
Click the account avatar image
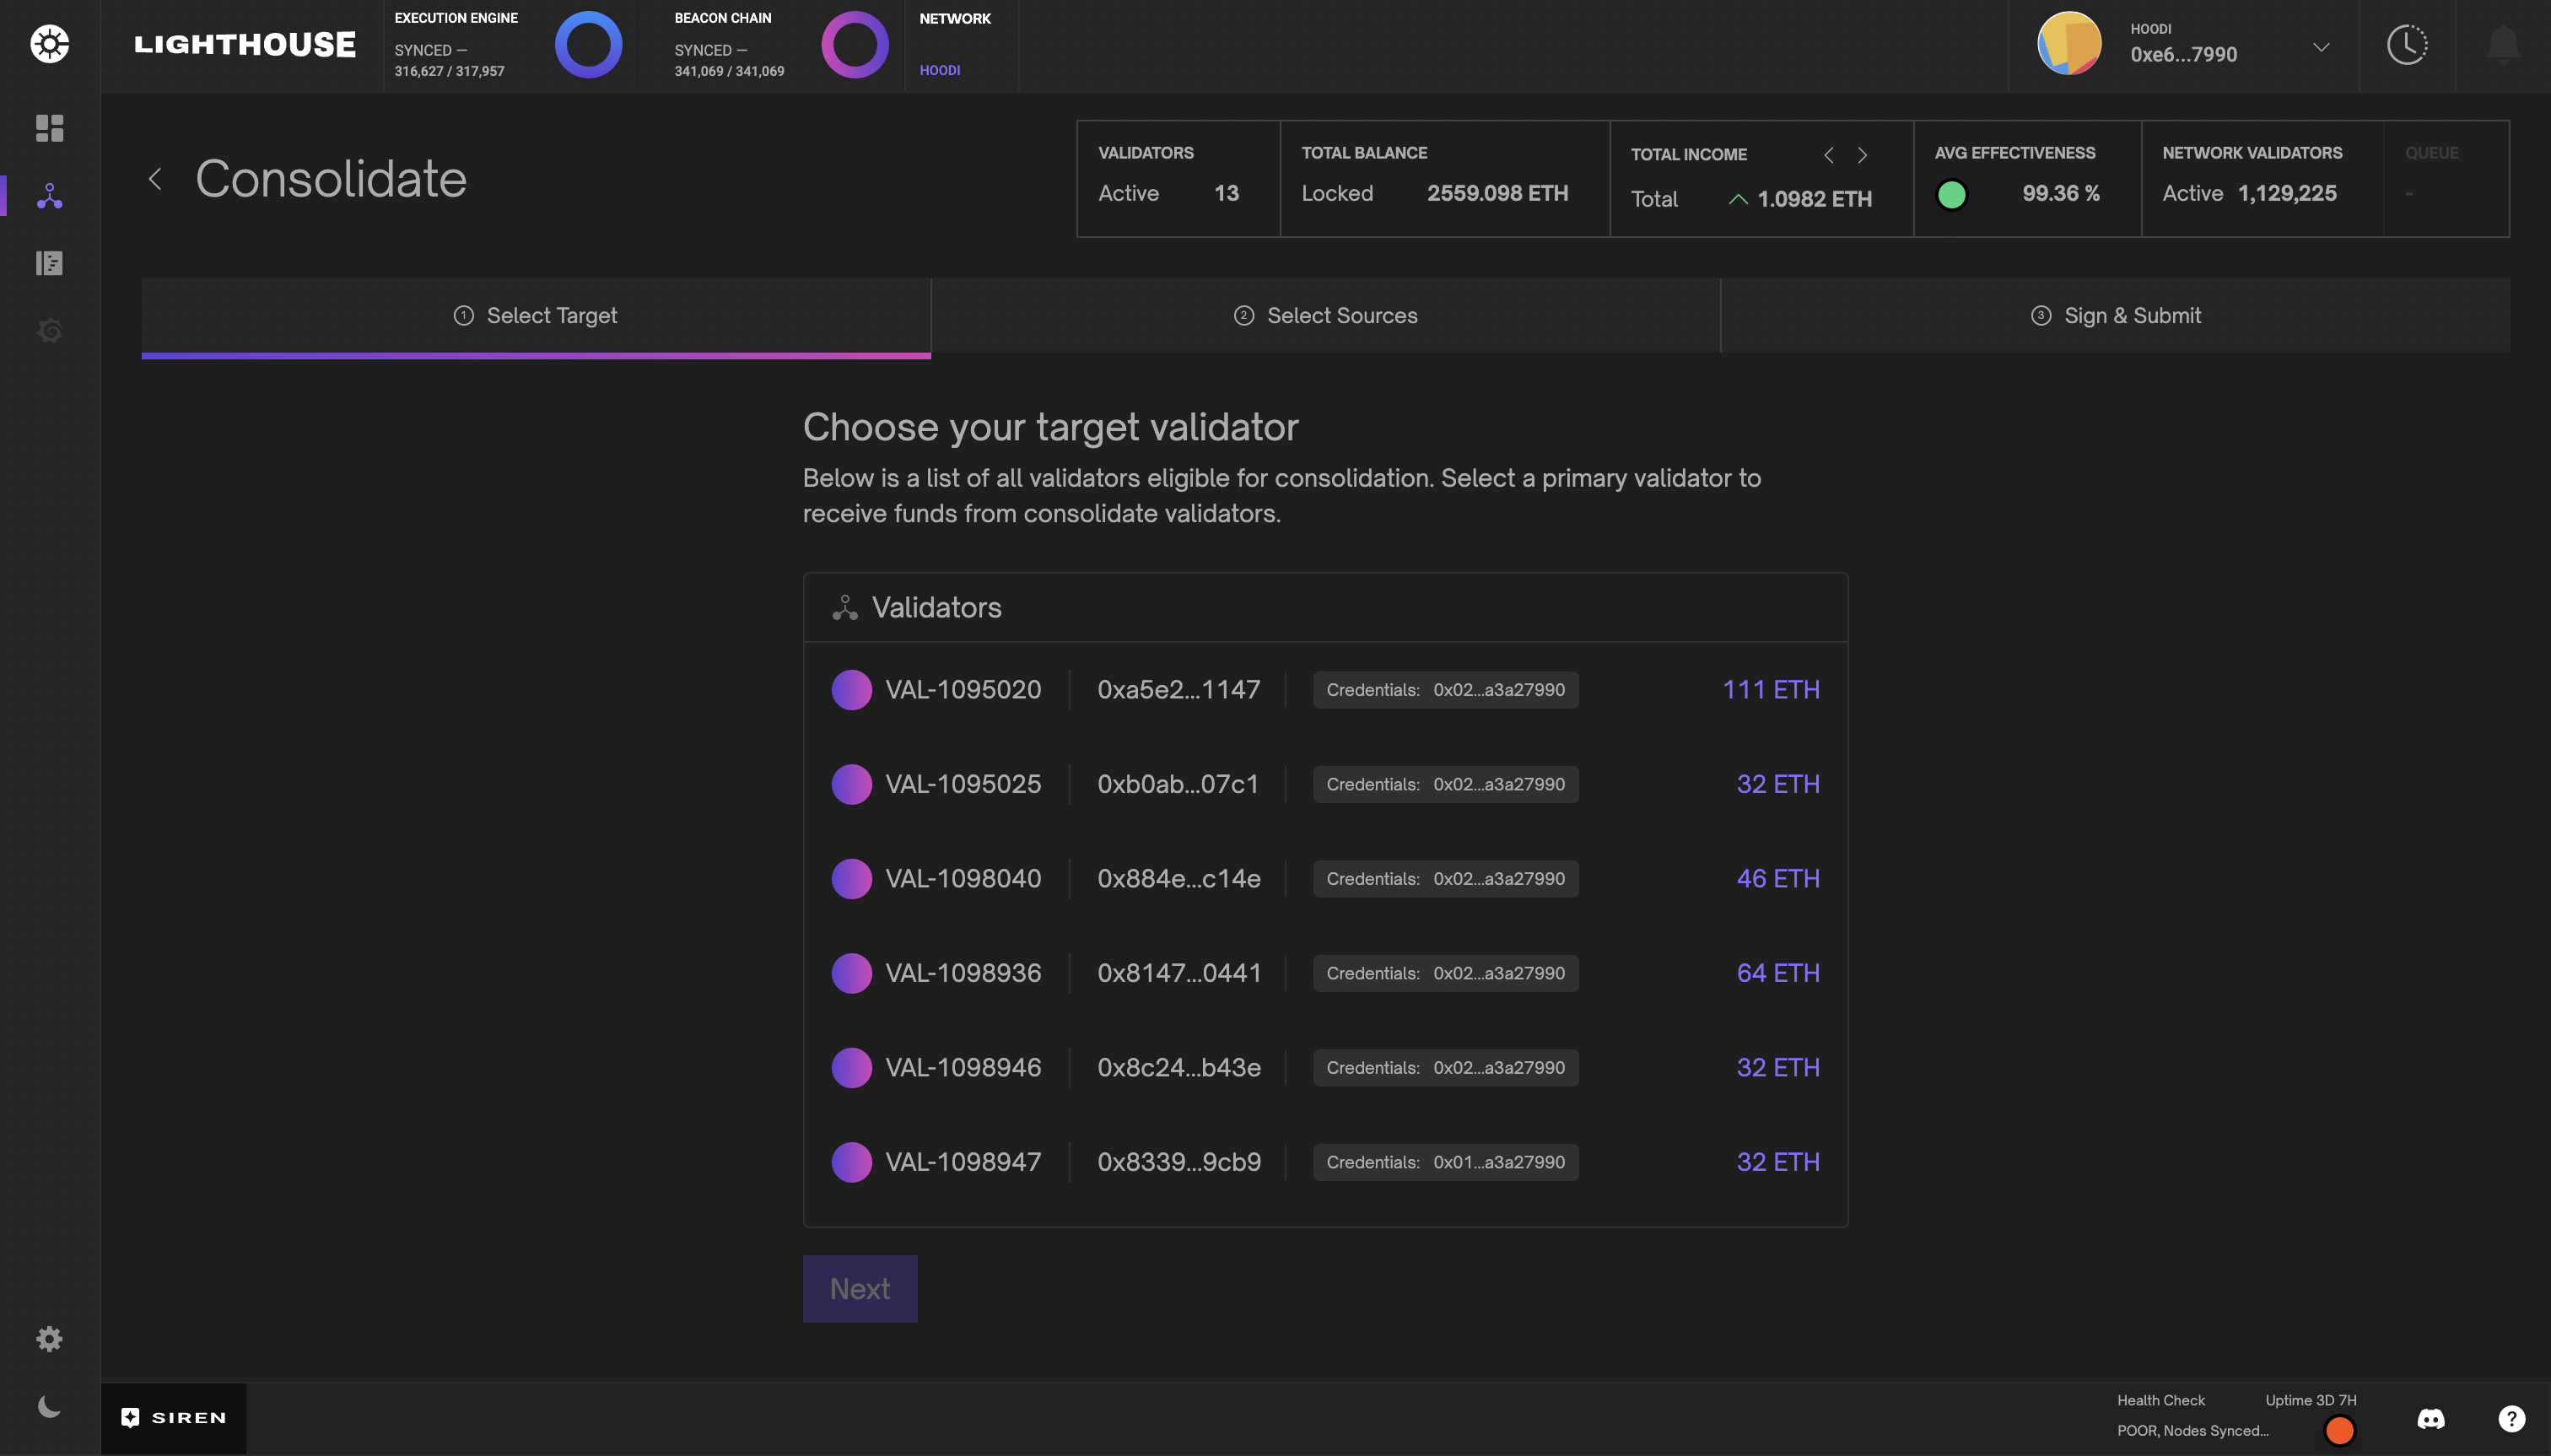2069,44
